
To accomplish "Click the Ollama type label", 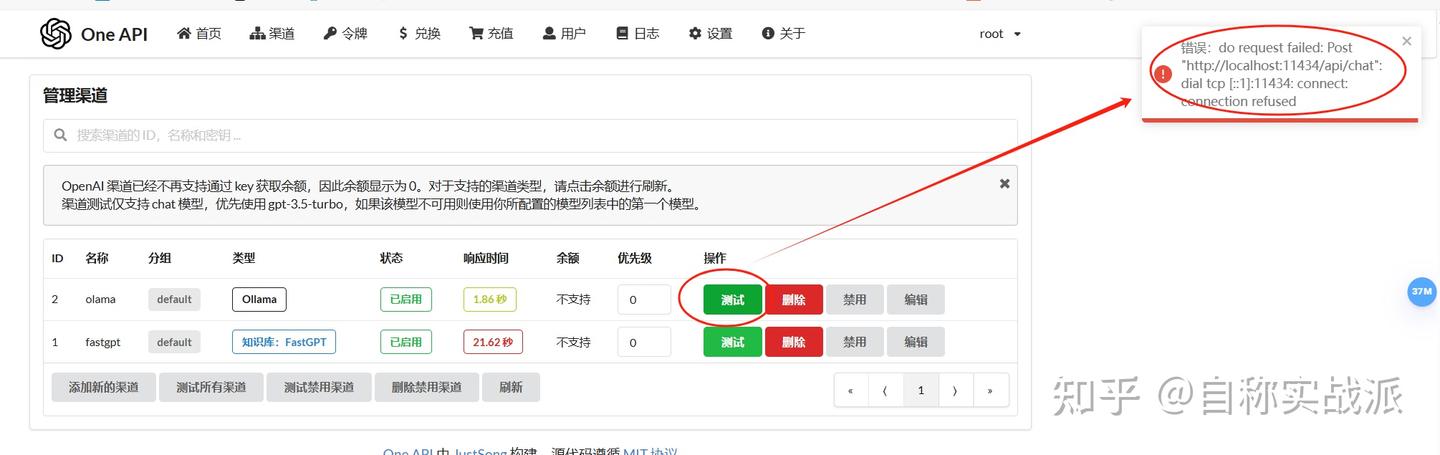I will [x=259, y=299].
